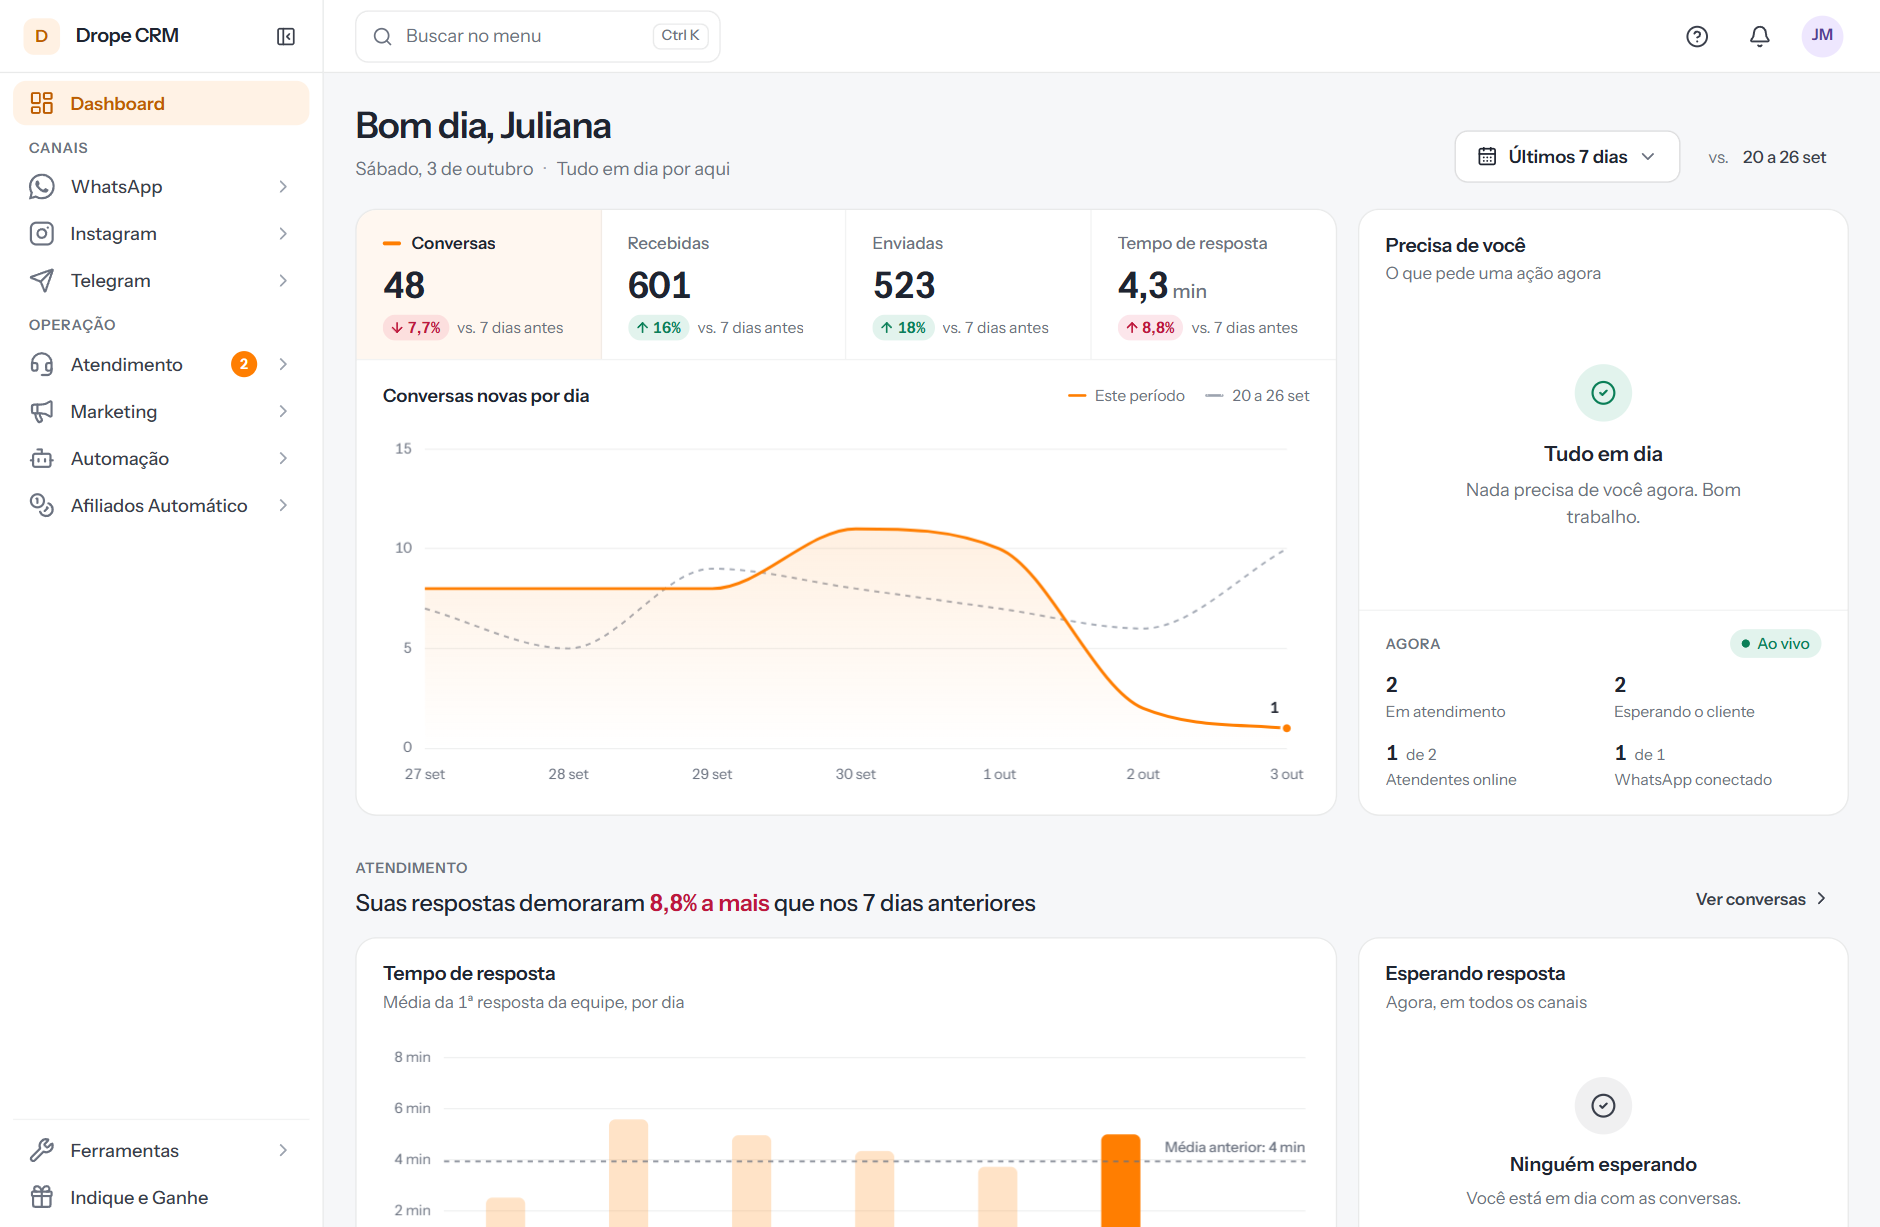
Task: Click the Marketing megaphone icon
Action: 42,411
